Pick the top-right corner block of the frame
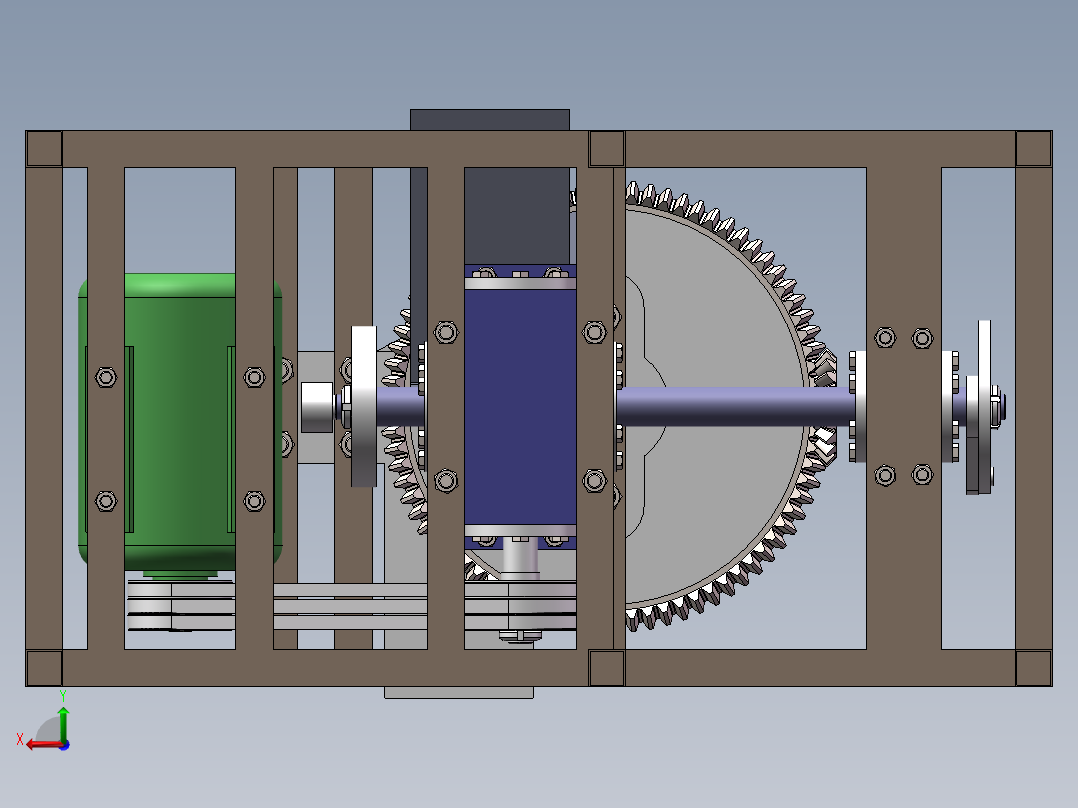 coord(1033,149)
